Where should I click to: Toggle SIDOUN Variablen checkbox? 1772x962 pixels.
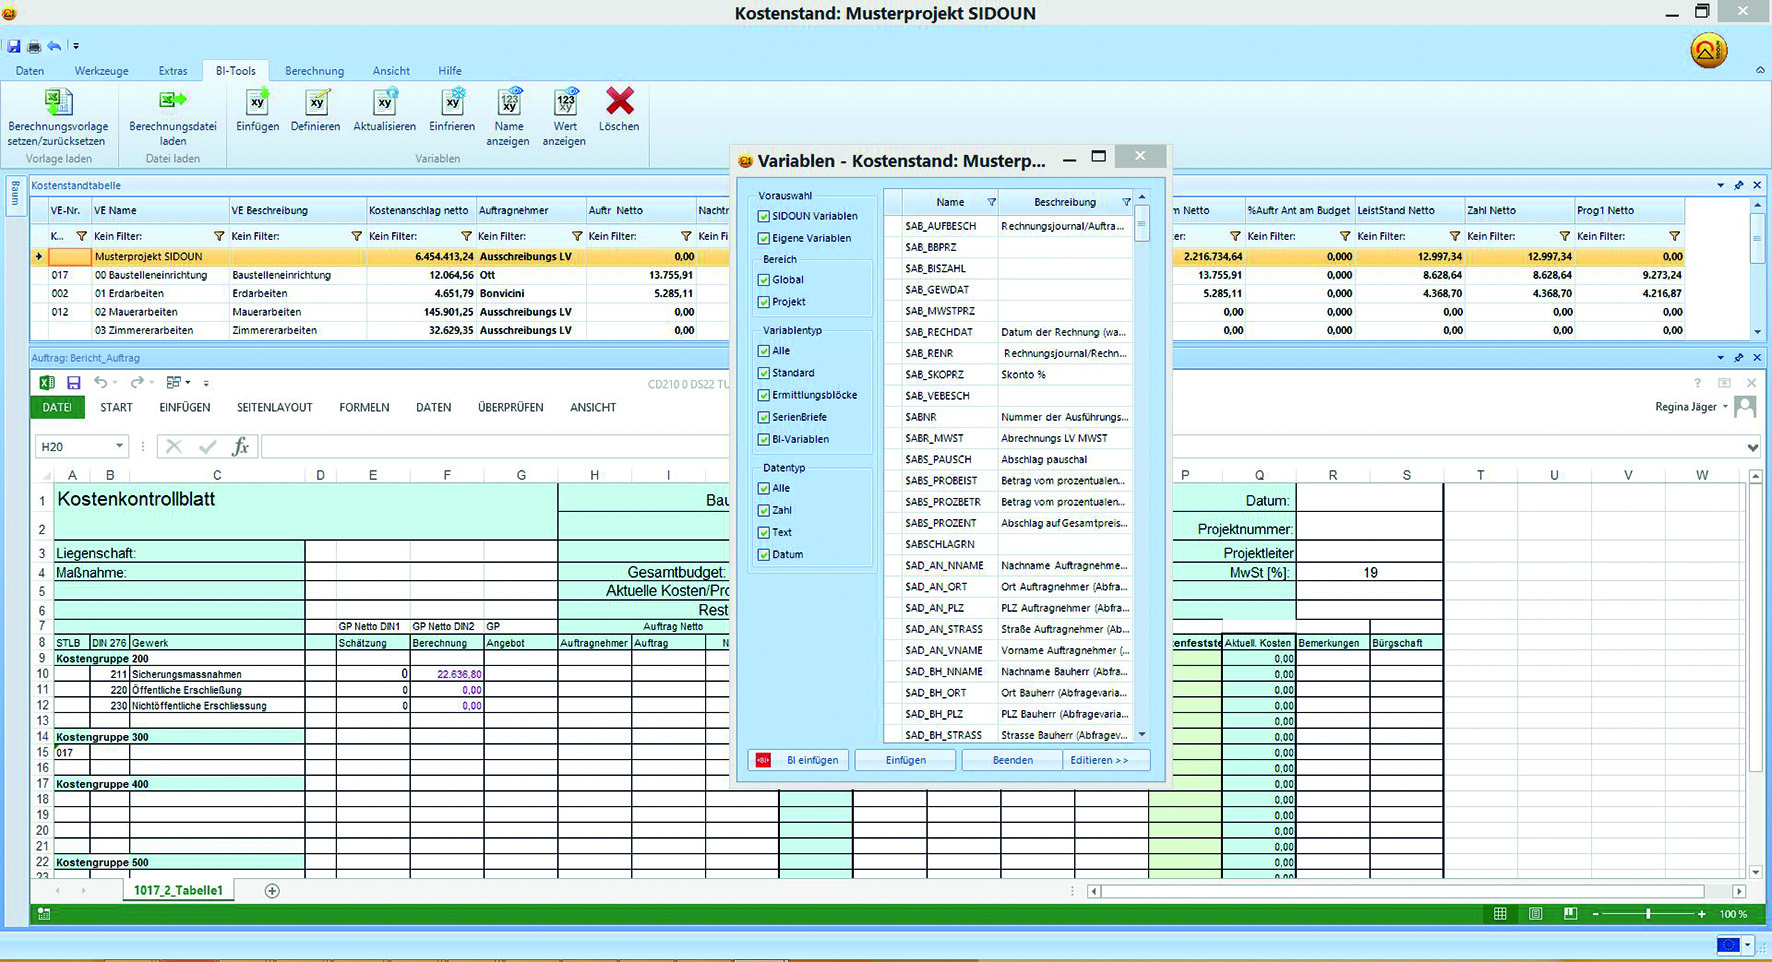coord(764,216)
